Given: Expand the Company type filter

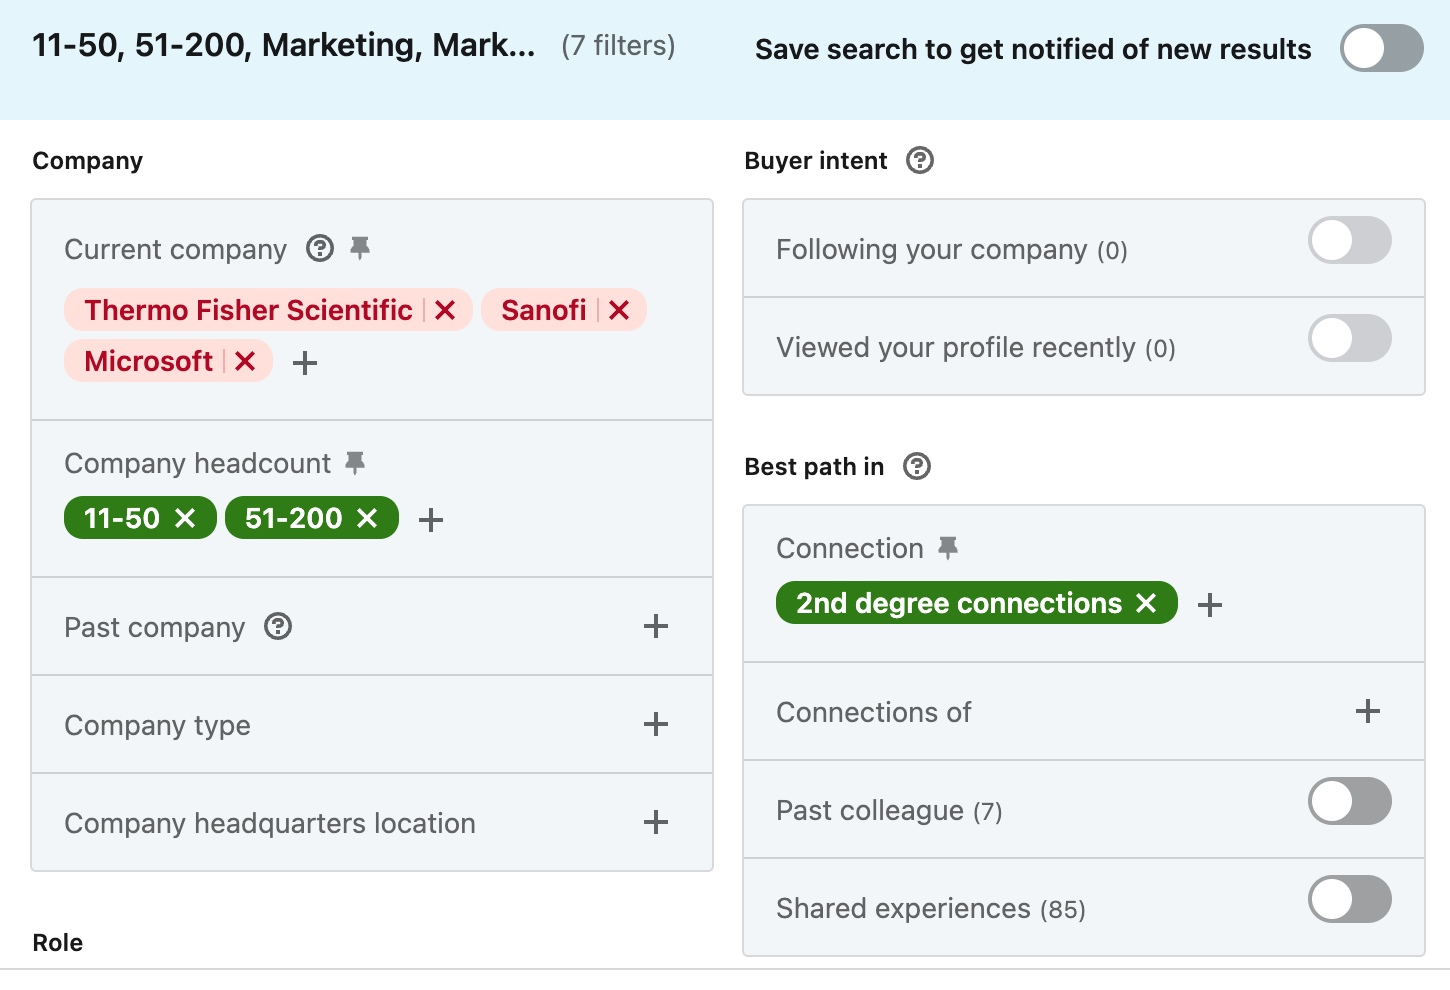Looking at the screenshot, I should tap(656, 724).
